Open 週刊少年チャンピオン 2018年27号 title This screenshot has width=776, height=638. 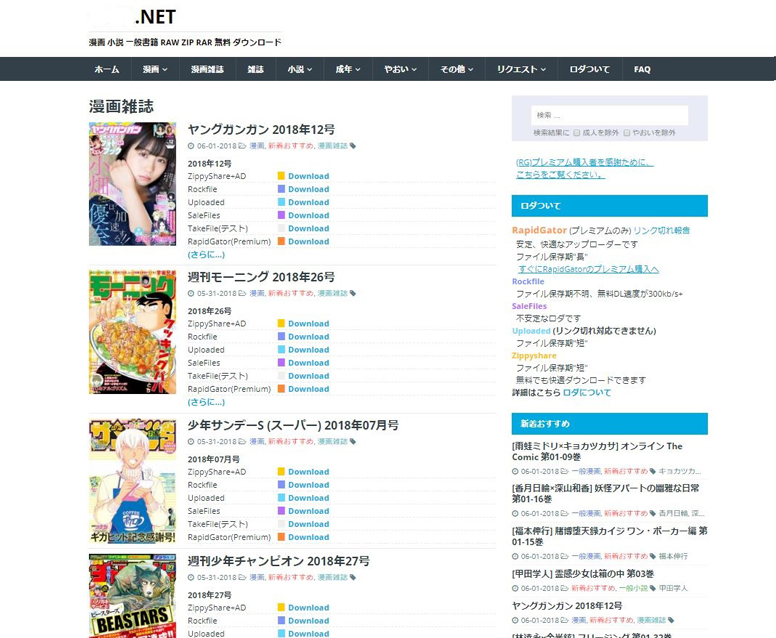279,561
